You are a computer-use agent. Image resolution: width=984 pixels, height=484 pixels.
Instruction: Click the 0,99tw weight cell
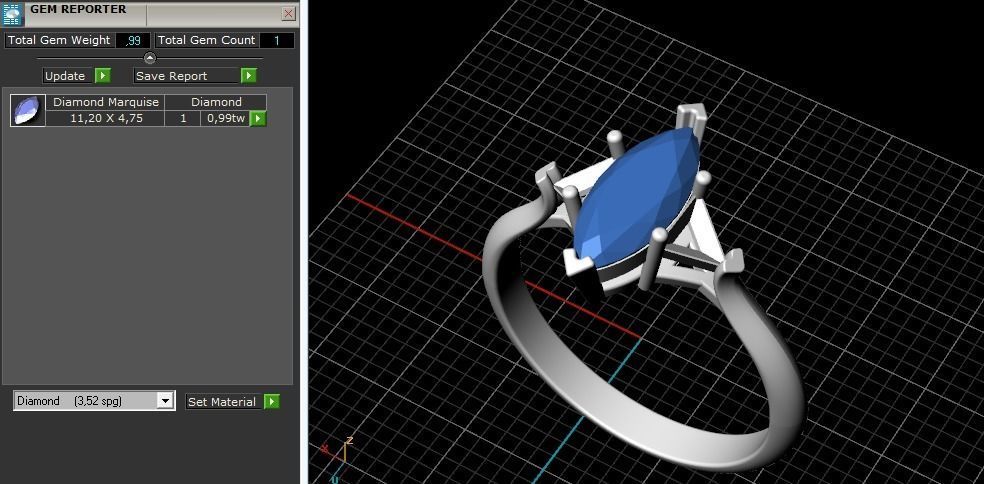[225, 119]
